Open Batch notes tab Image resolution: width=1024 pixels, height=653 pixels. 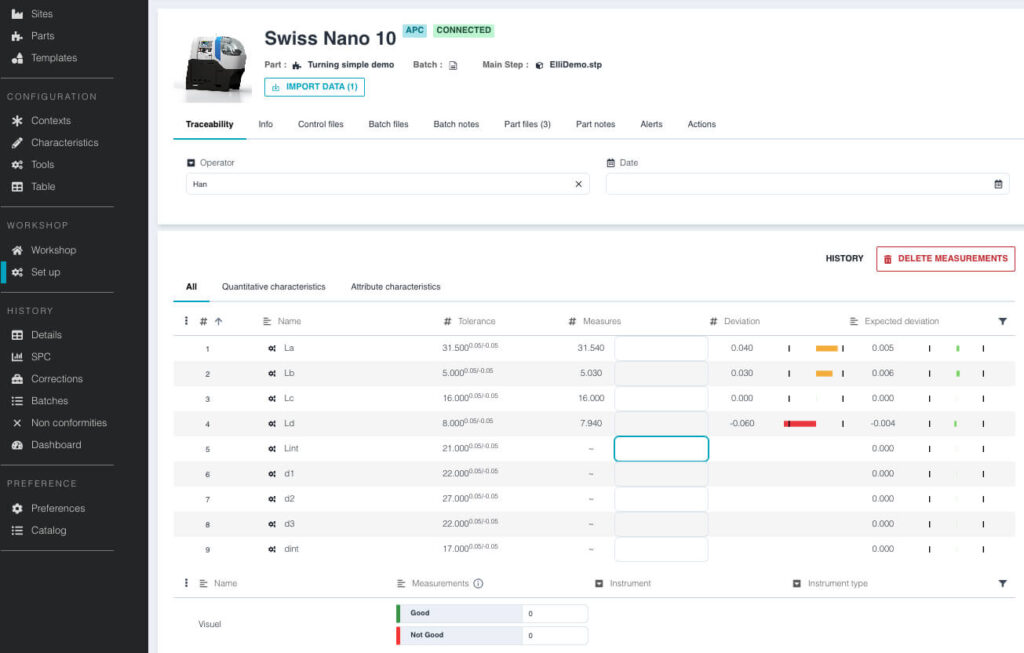click(x=456, y=124)
